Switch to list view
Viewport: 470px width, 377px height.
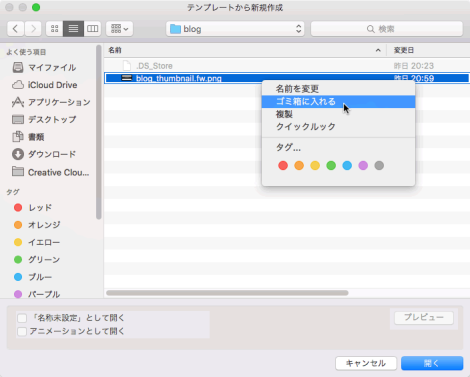click(x=73, y=29)
